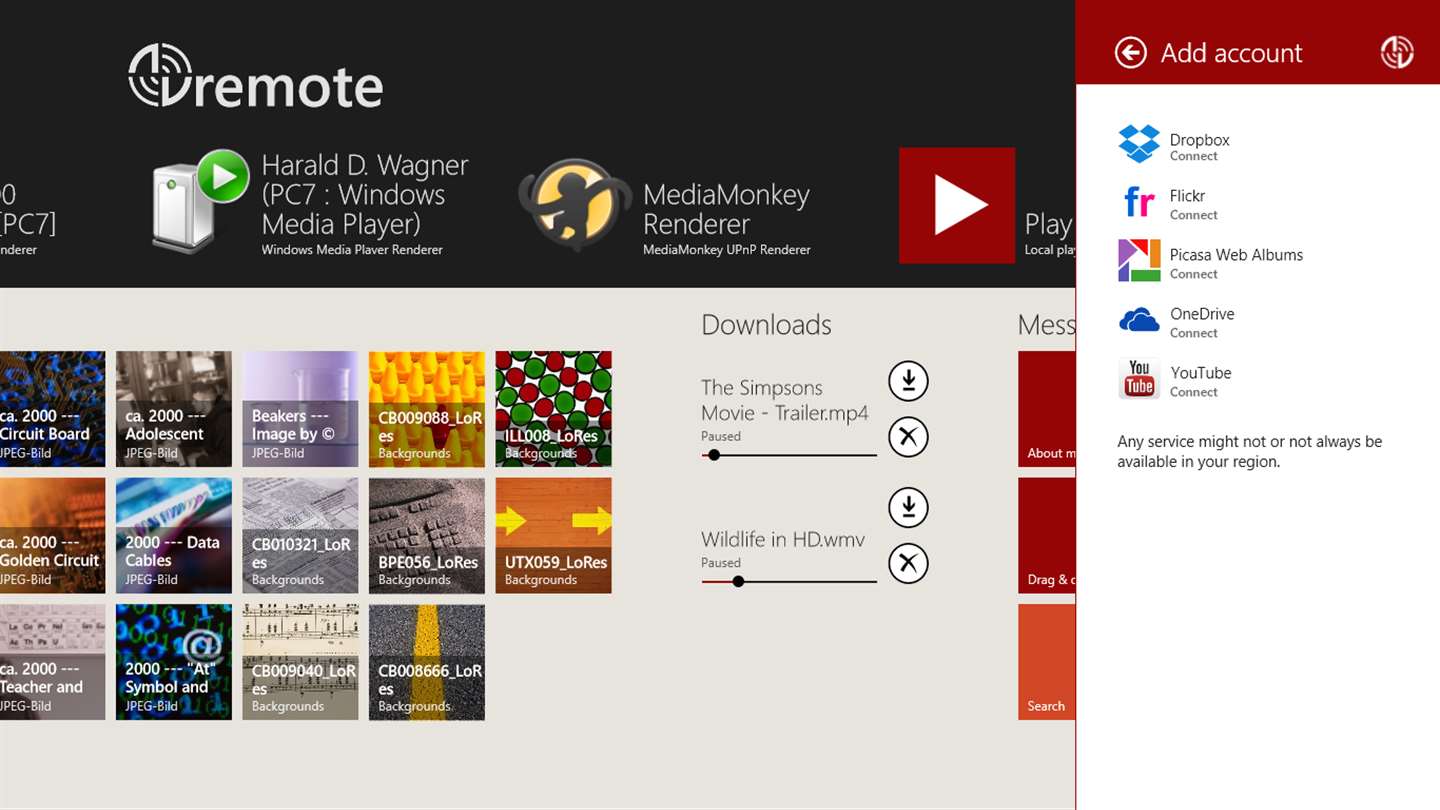Viewport: 1440px width, 810px height.
Task: Click The Simpsons Movie - Trailer.mp4 title
Action: (785, 400)
